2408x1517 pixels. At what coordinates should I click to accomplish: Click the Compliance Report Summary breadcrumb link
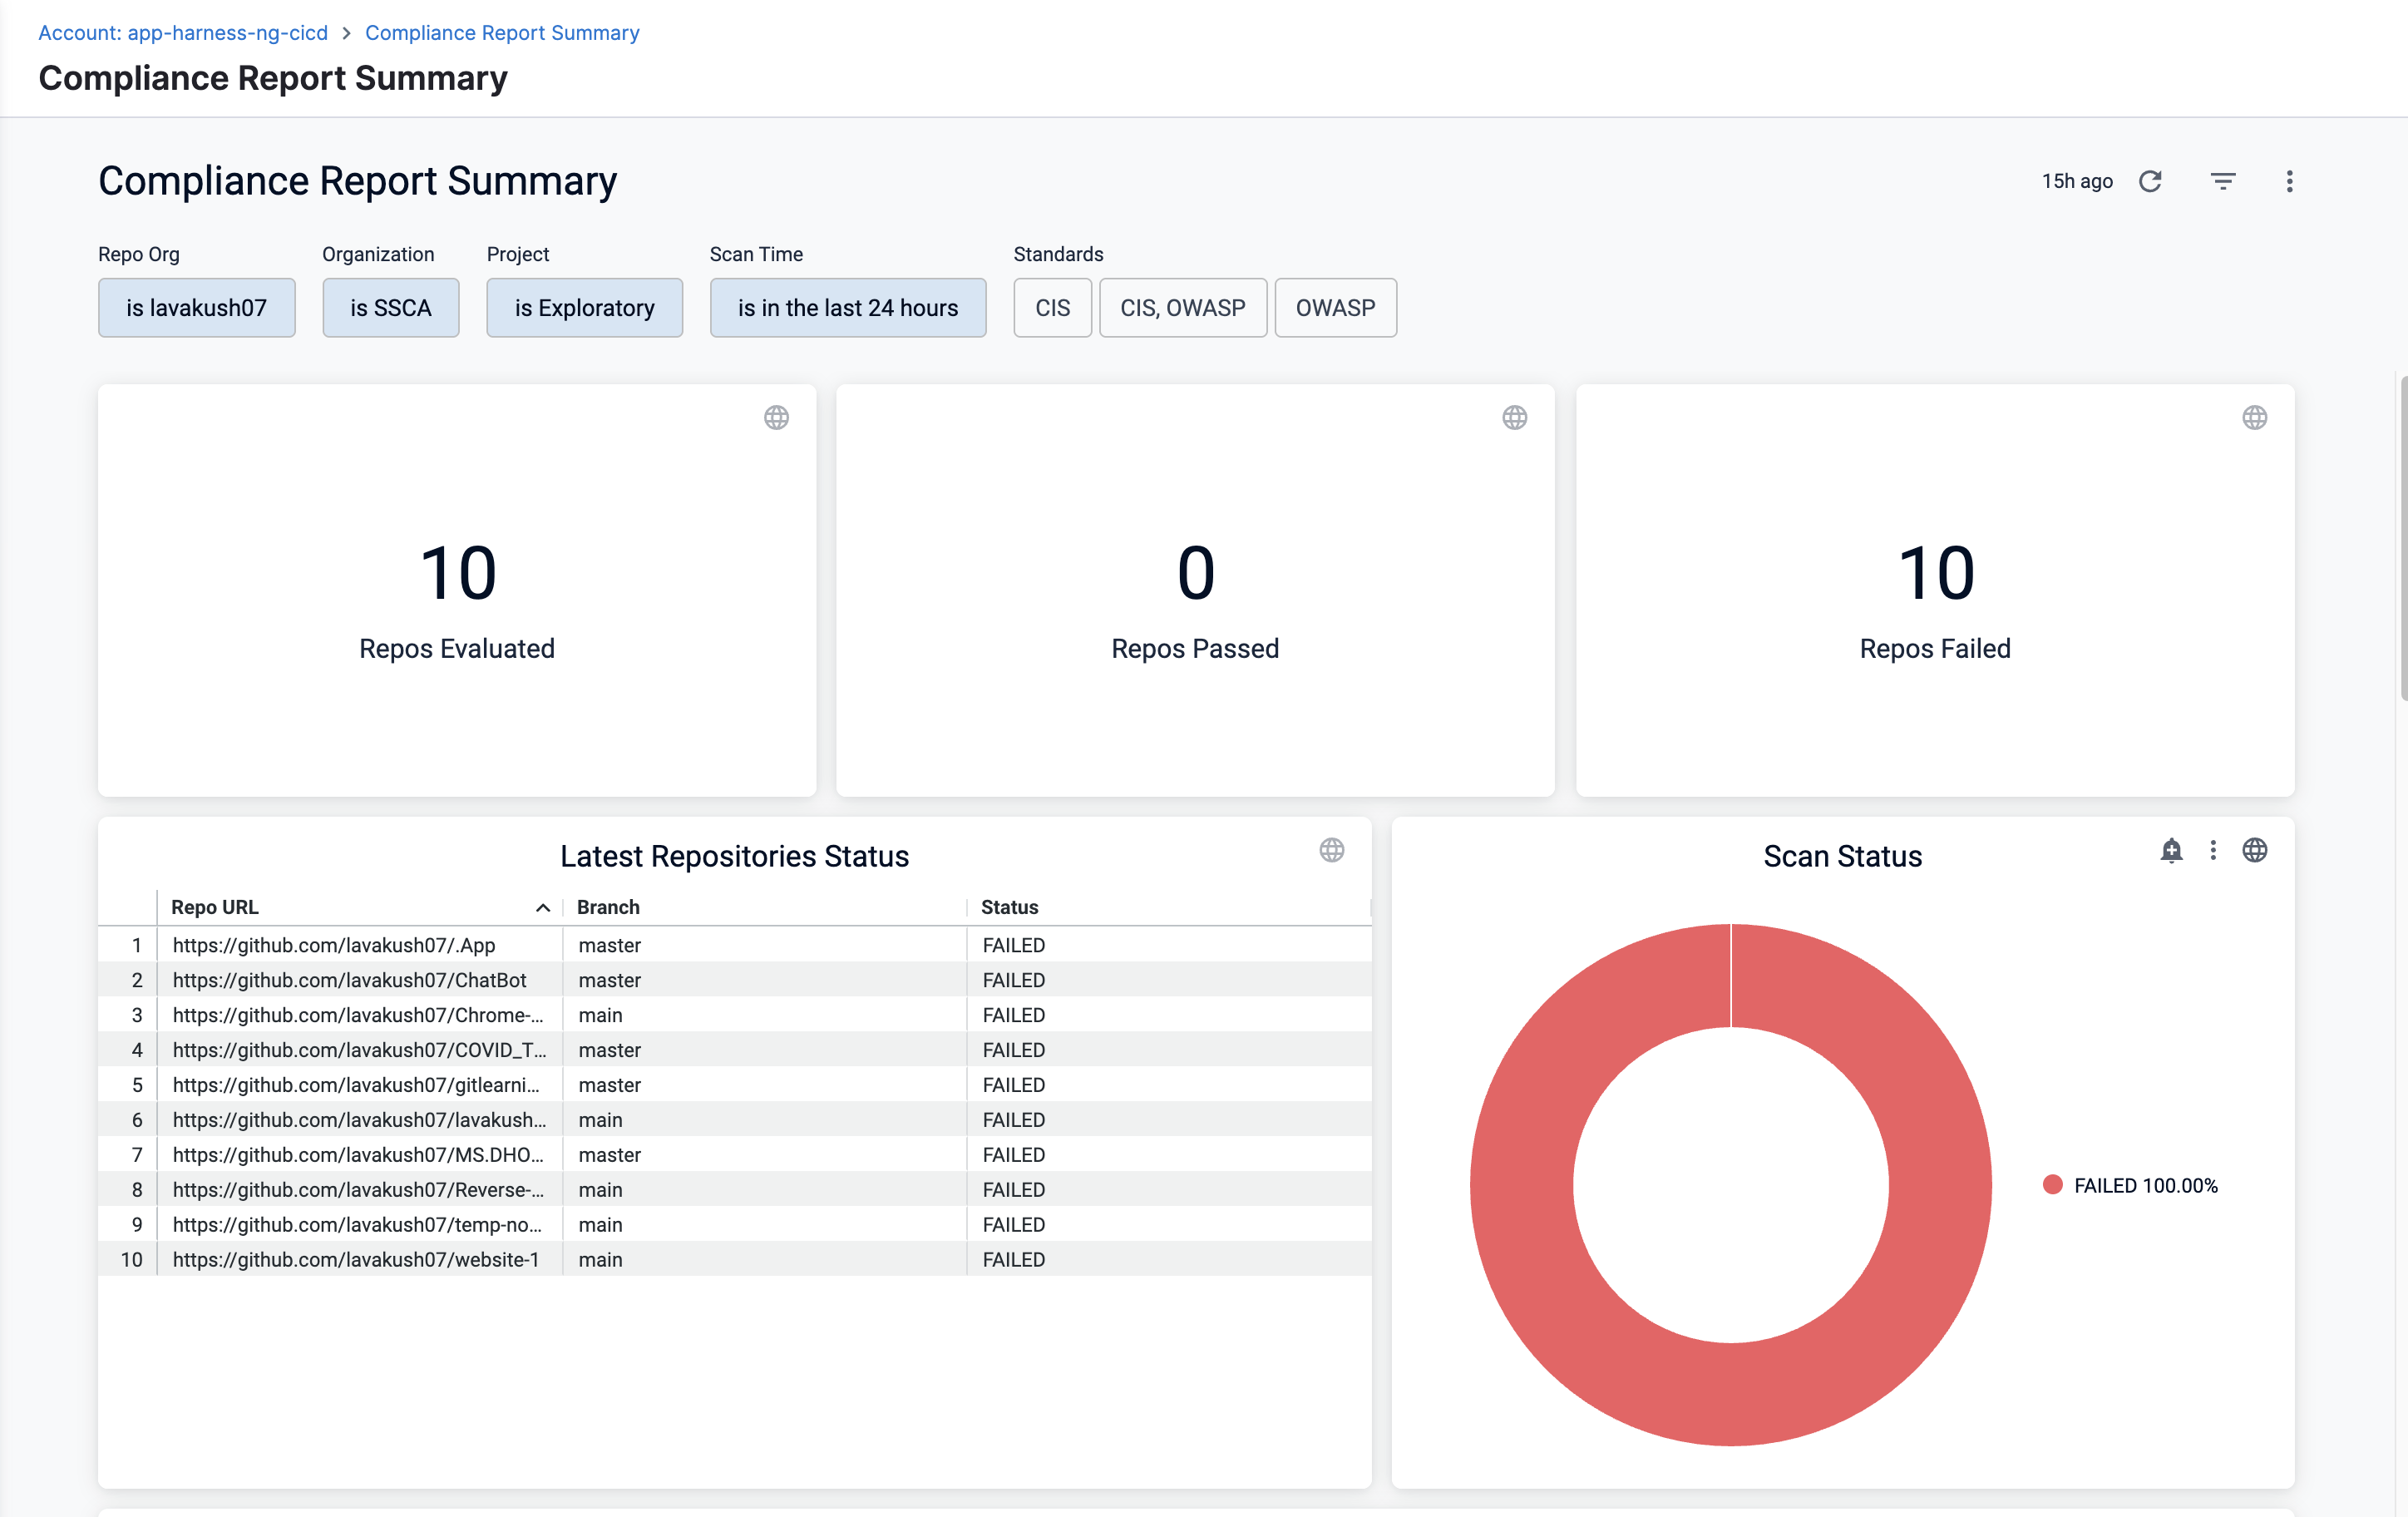click(x=502, y=33)
